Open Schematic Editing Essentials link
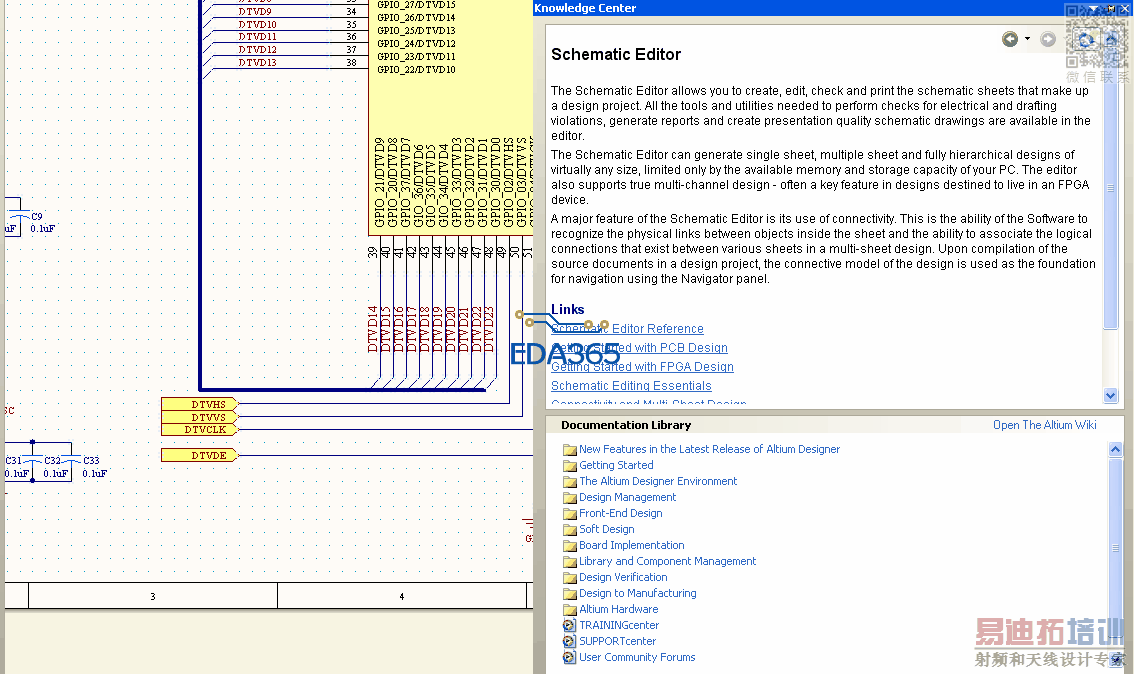 631,386
